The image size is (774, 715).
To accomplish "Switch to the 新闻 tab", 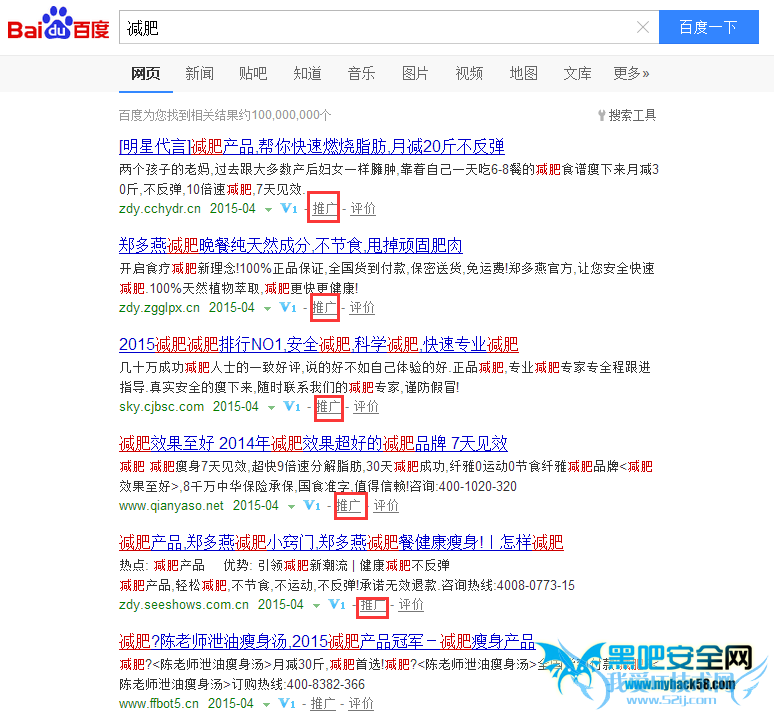I will 199,74.
